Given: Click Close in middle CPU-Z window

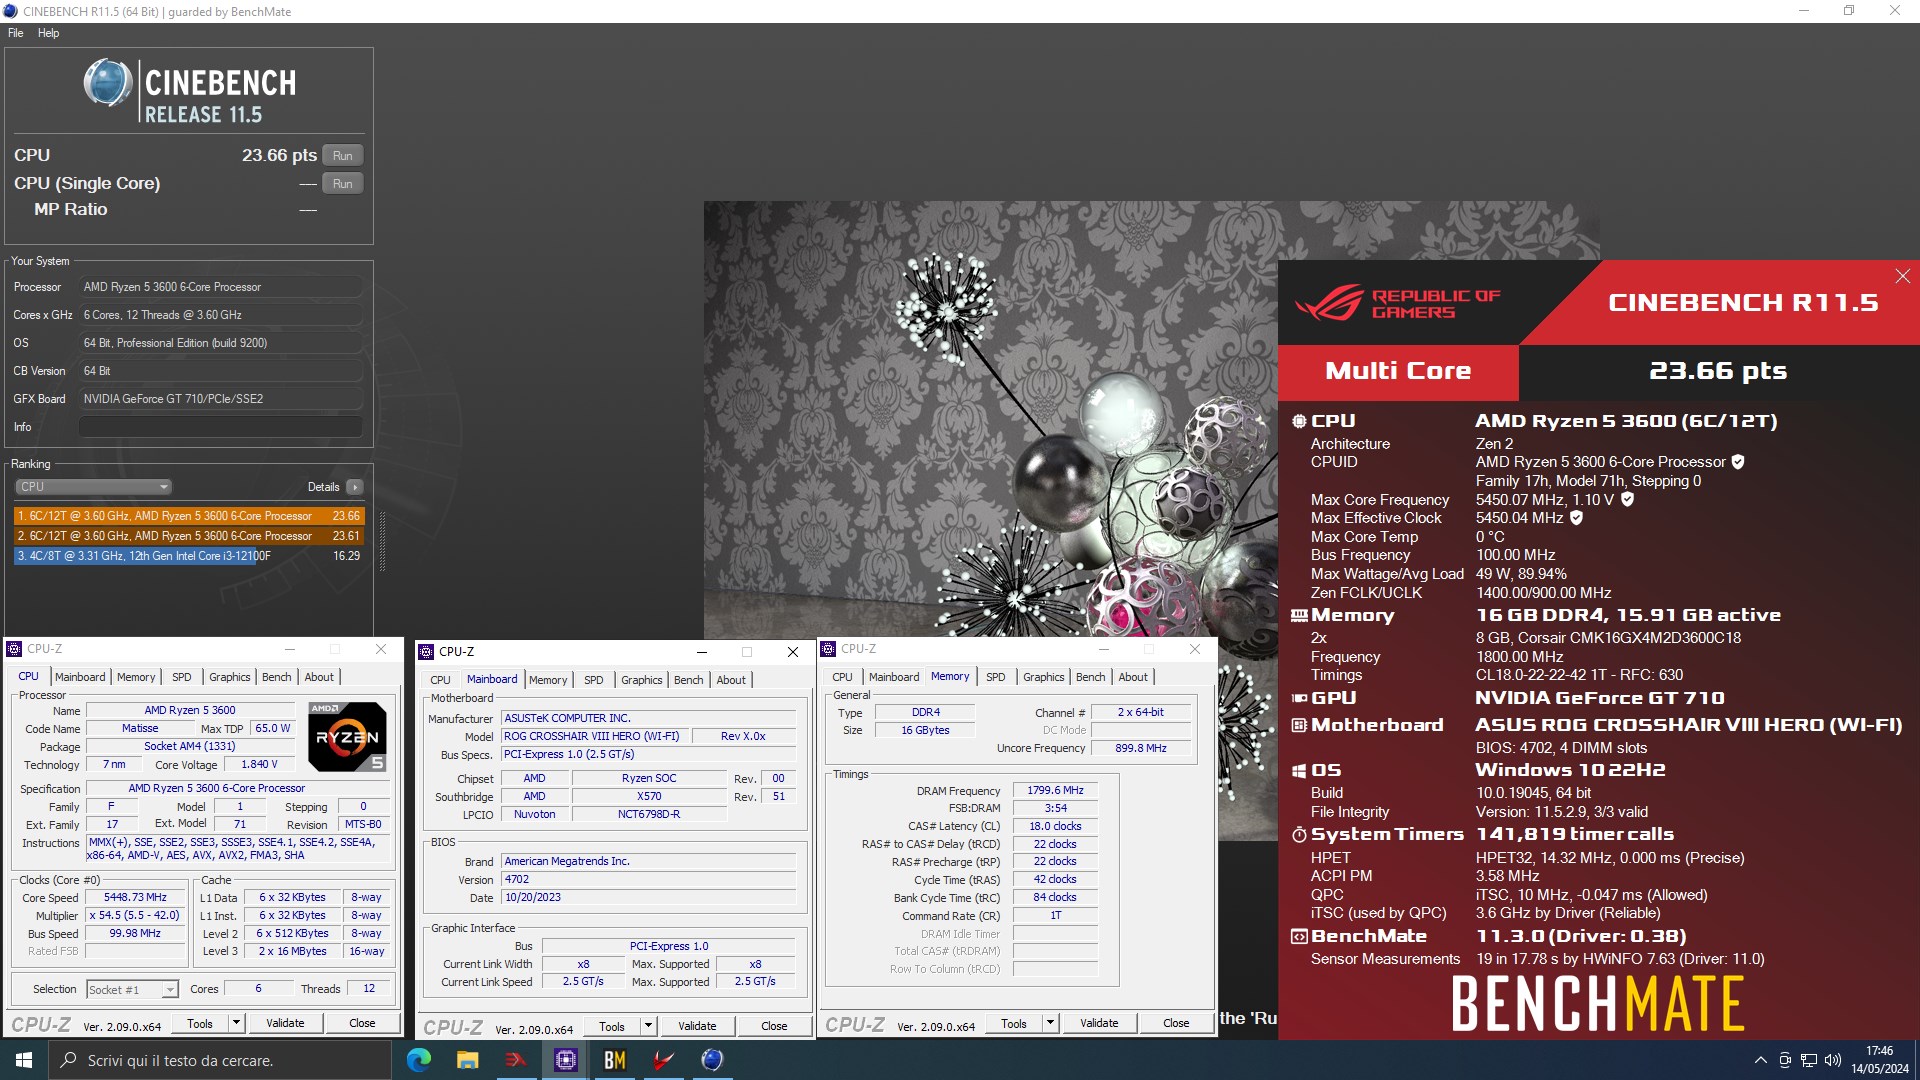Looking at the screenshot, I should coord(774,1026).
